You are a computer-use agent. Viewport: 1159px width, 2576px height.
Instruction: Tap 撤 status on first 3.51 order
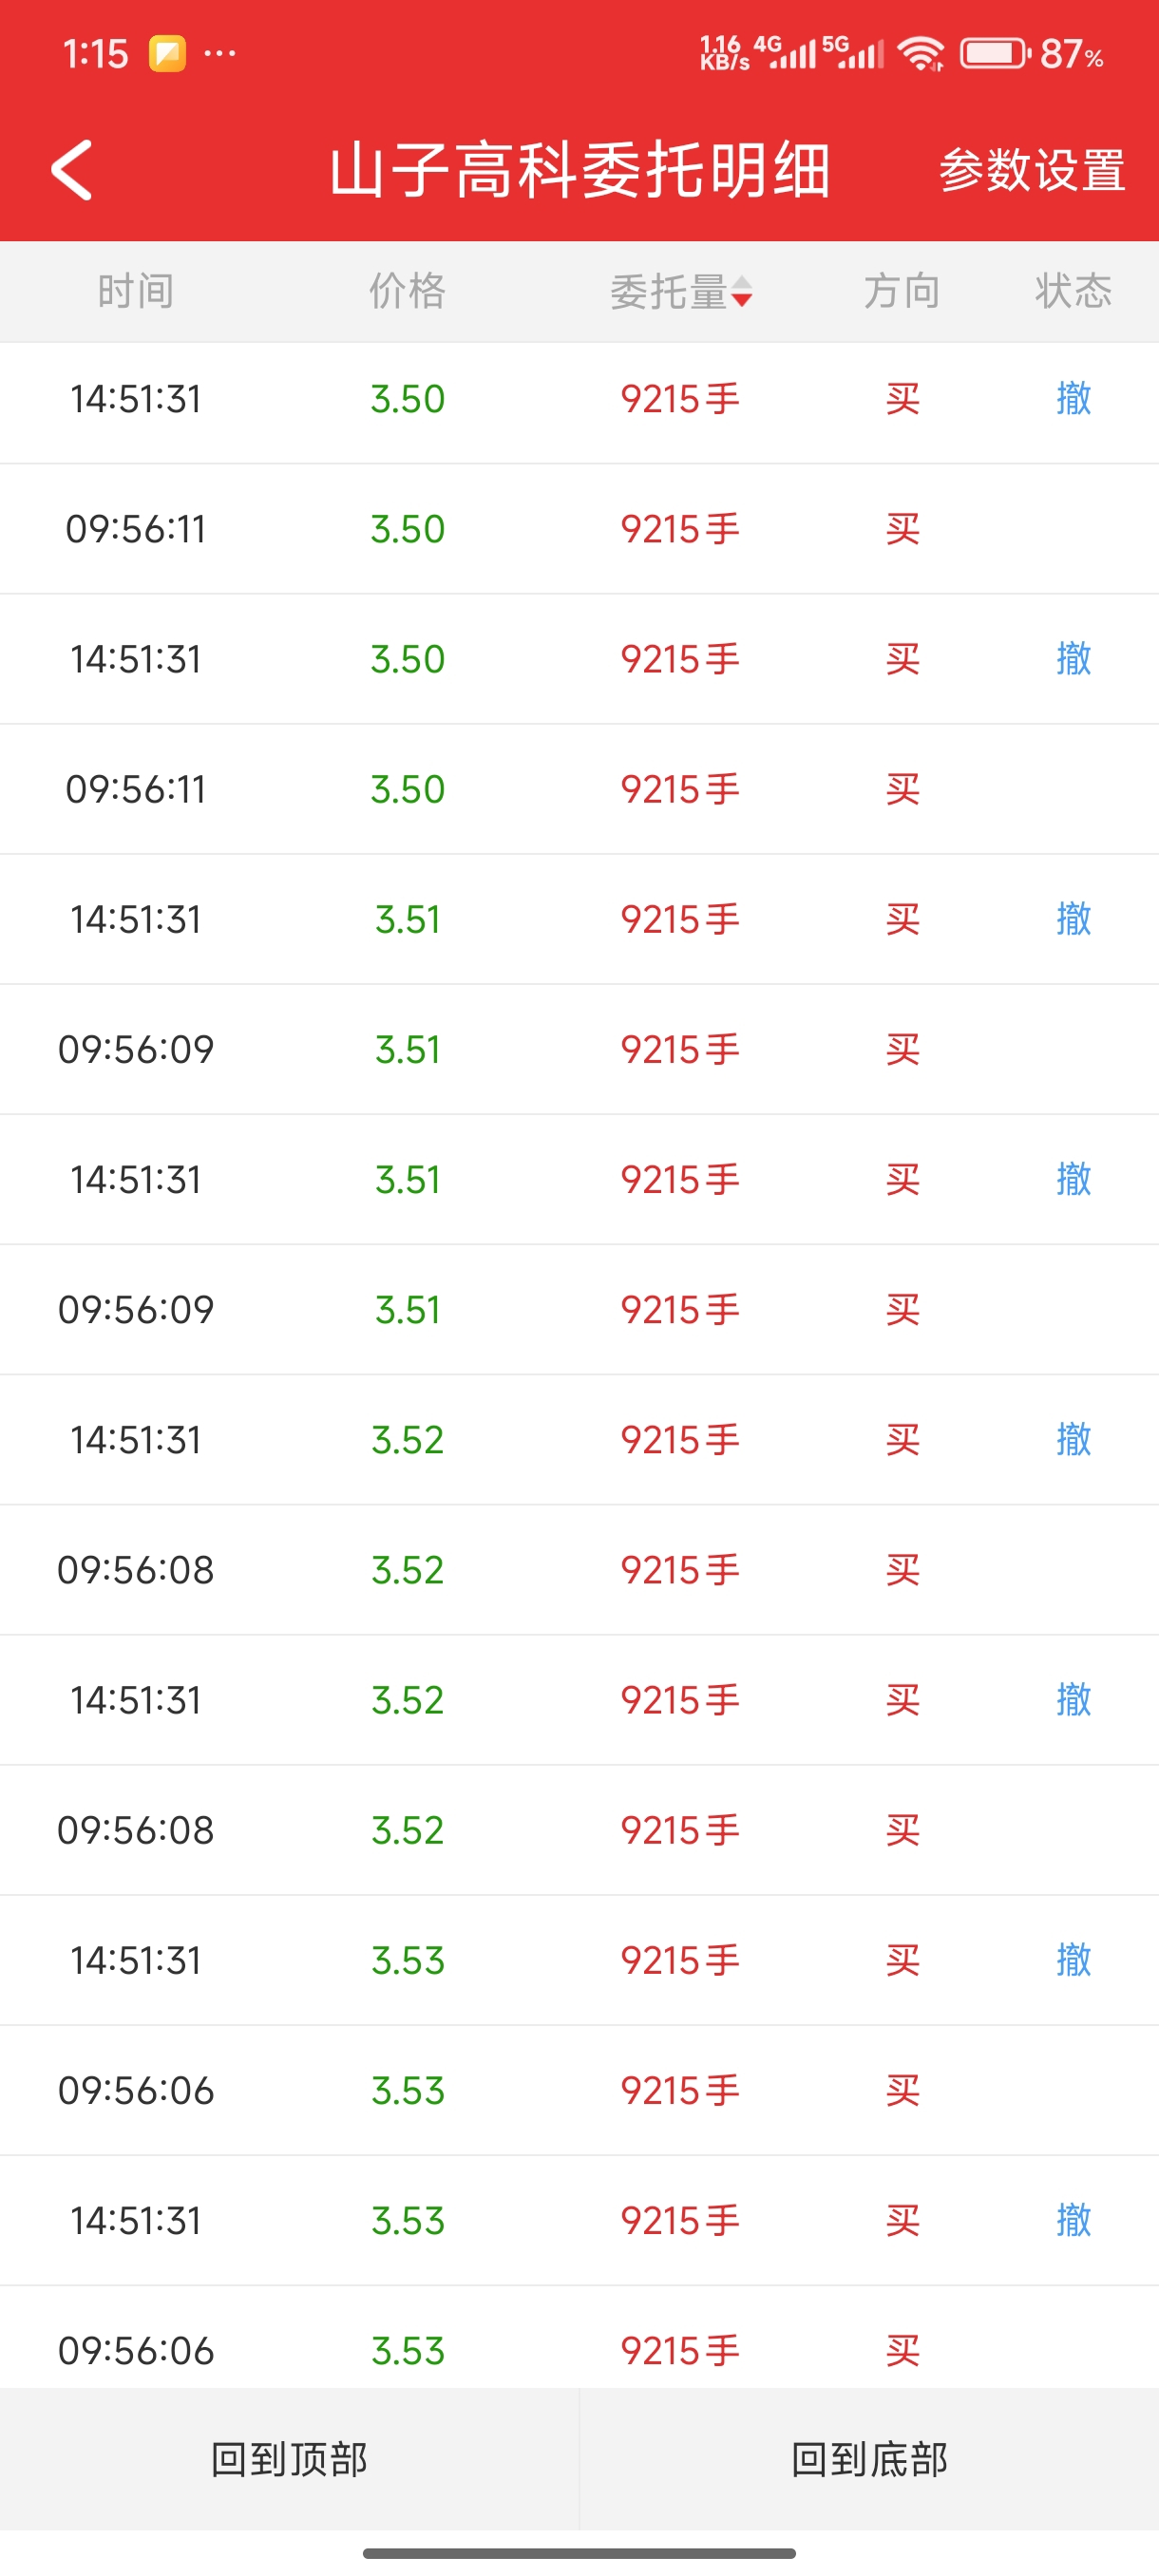[x=1073, y=919]
